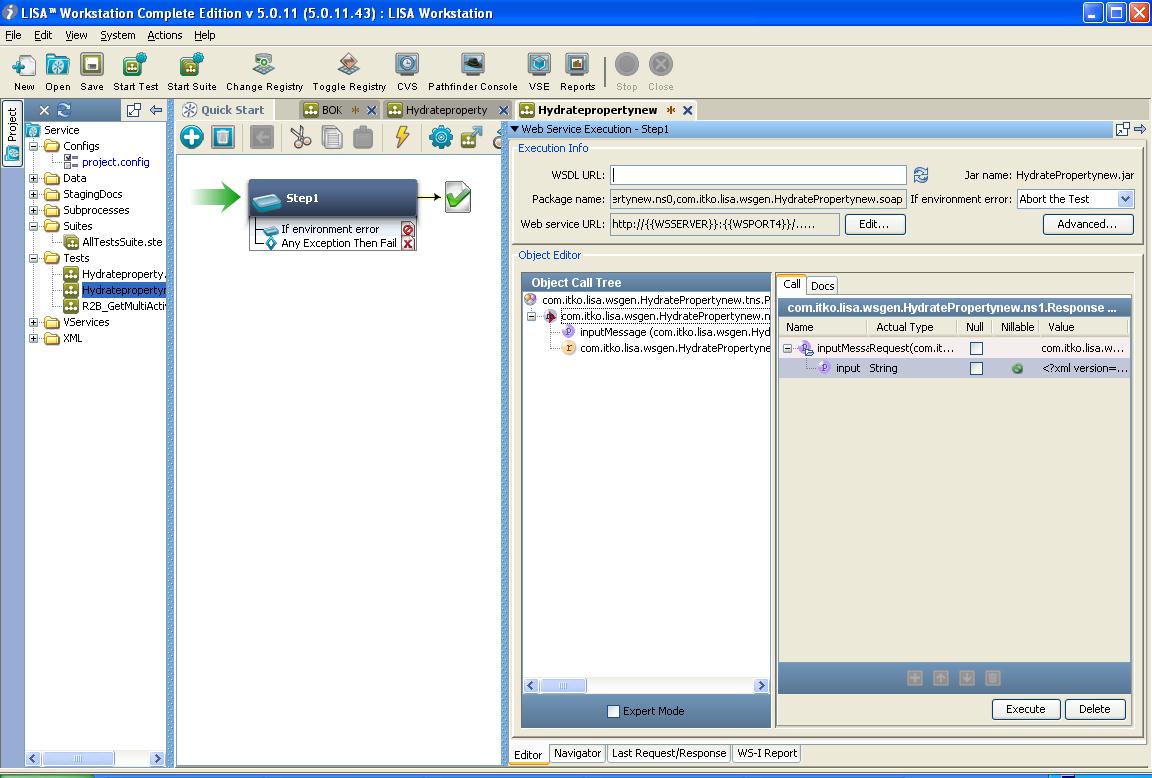Screen dimensions: 1152x778
Task: Check Null for the input String row
Action: (x=976, y=368)
